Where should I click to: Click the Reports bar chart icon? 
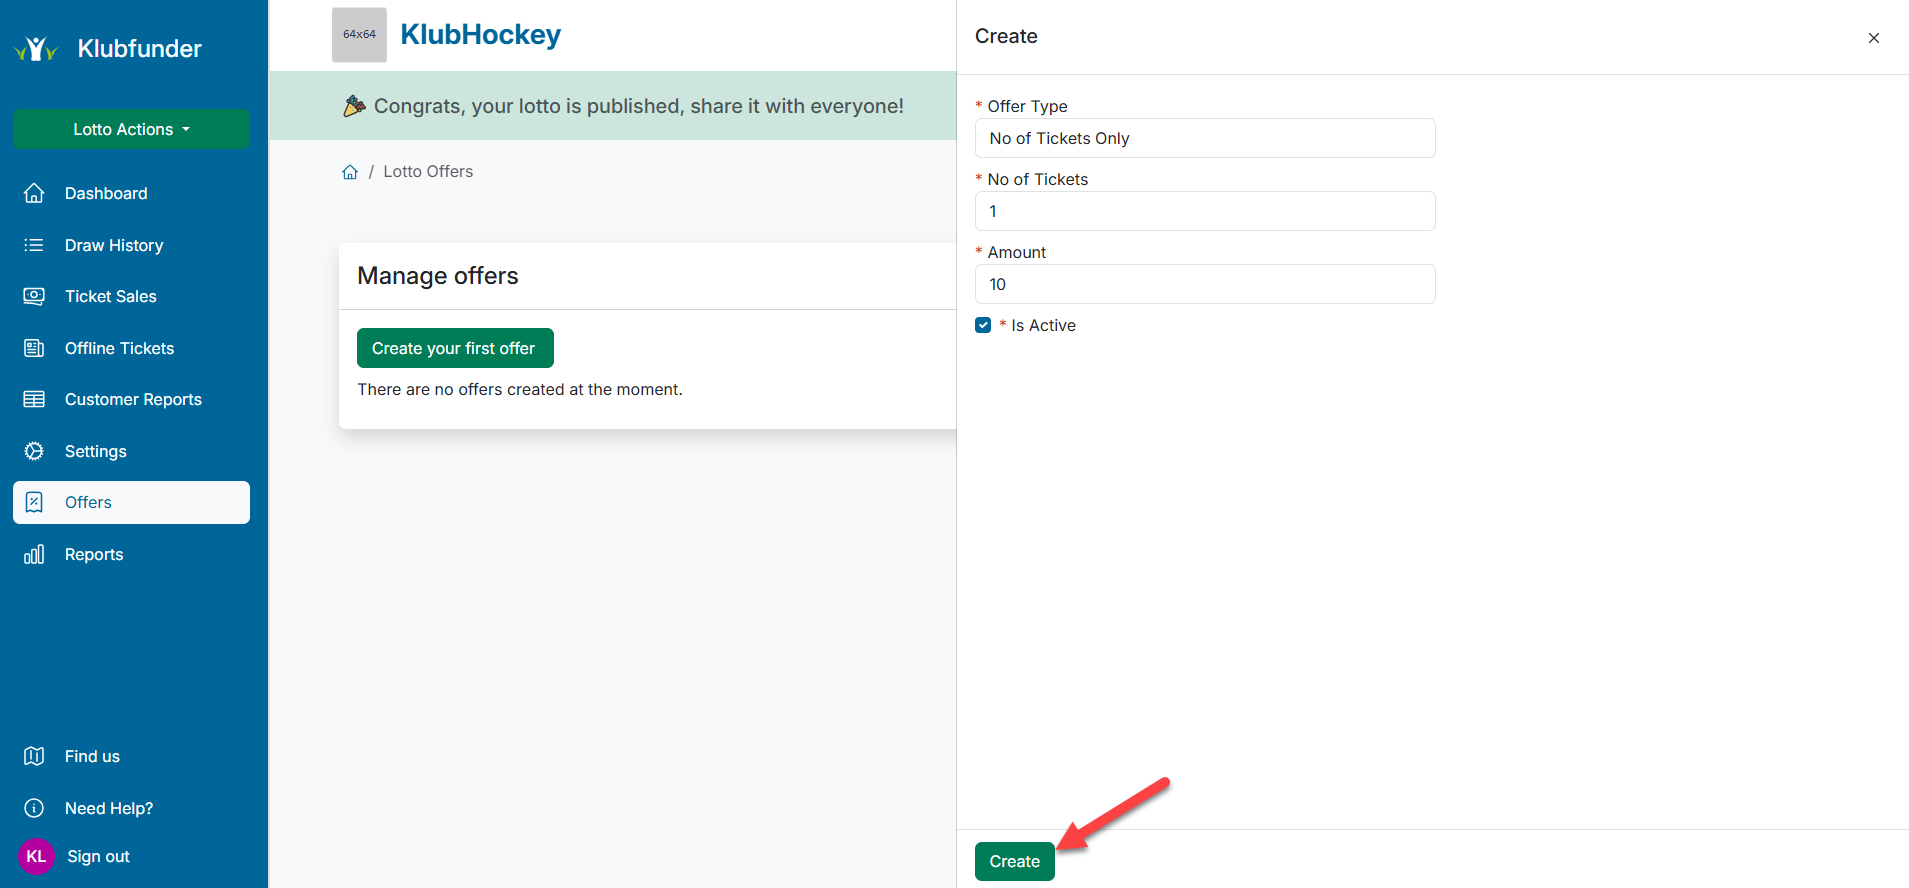tap(34, 554)
